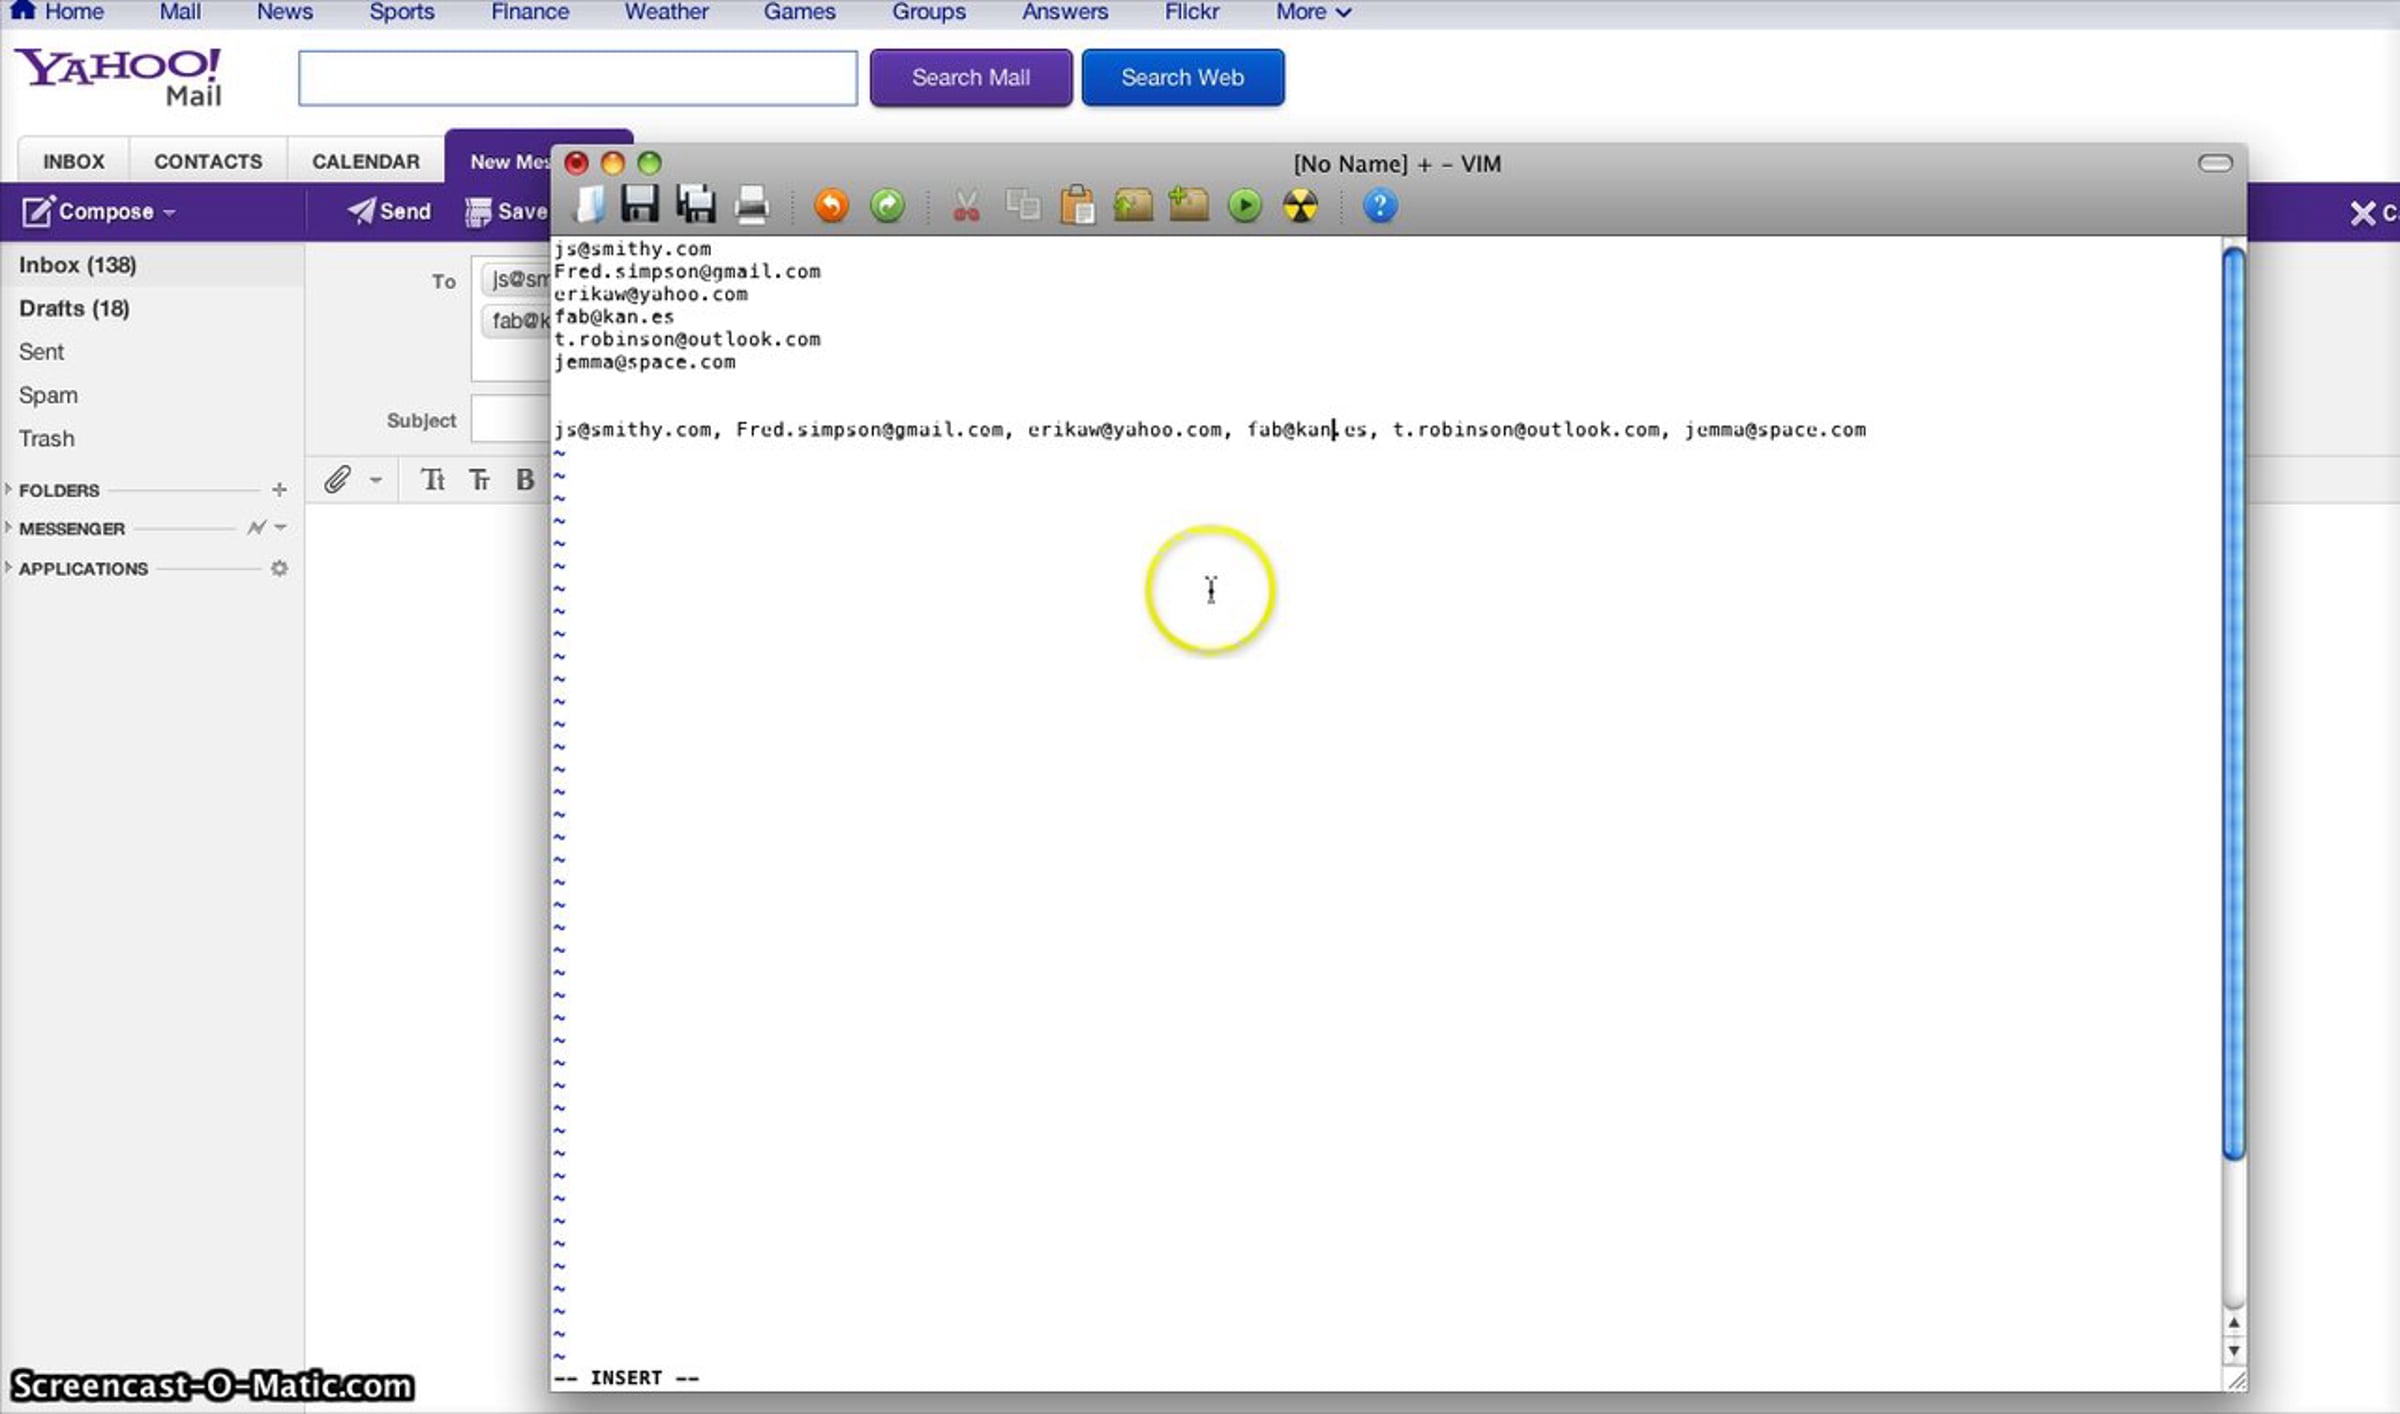Load a session from VIM toolbar
The height and width of the screenshot is (1414, 2400).
coord(1133,206)
